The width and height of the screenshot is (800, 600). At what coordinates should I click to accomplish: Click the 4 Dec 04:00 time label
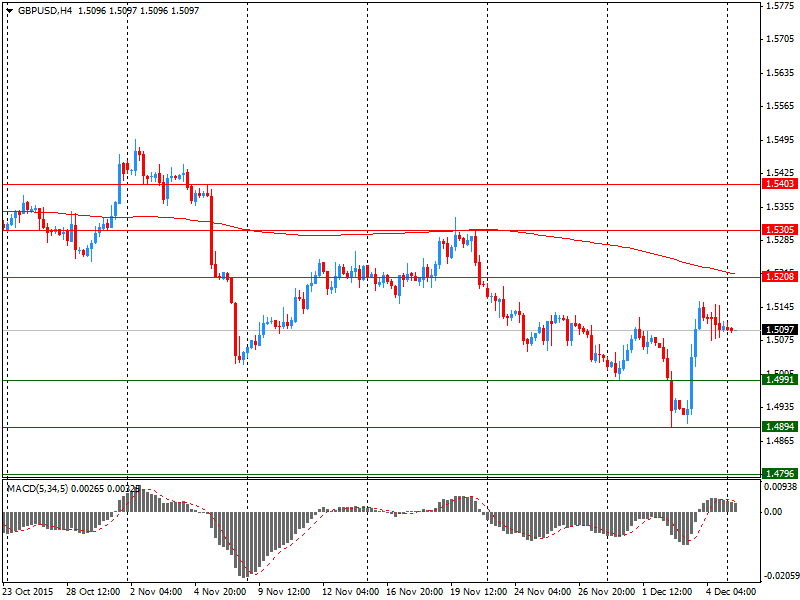[x=732, y=592]
